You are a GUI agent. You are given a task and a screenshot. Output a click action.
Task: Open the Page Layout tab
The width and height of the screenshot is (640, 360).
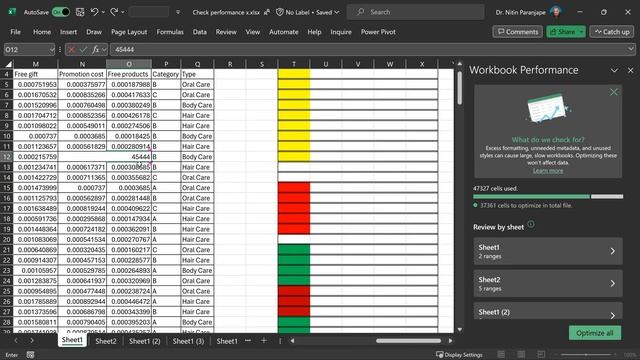[129, 32]
